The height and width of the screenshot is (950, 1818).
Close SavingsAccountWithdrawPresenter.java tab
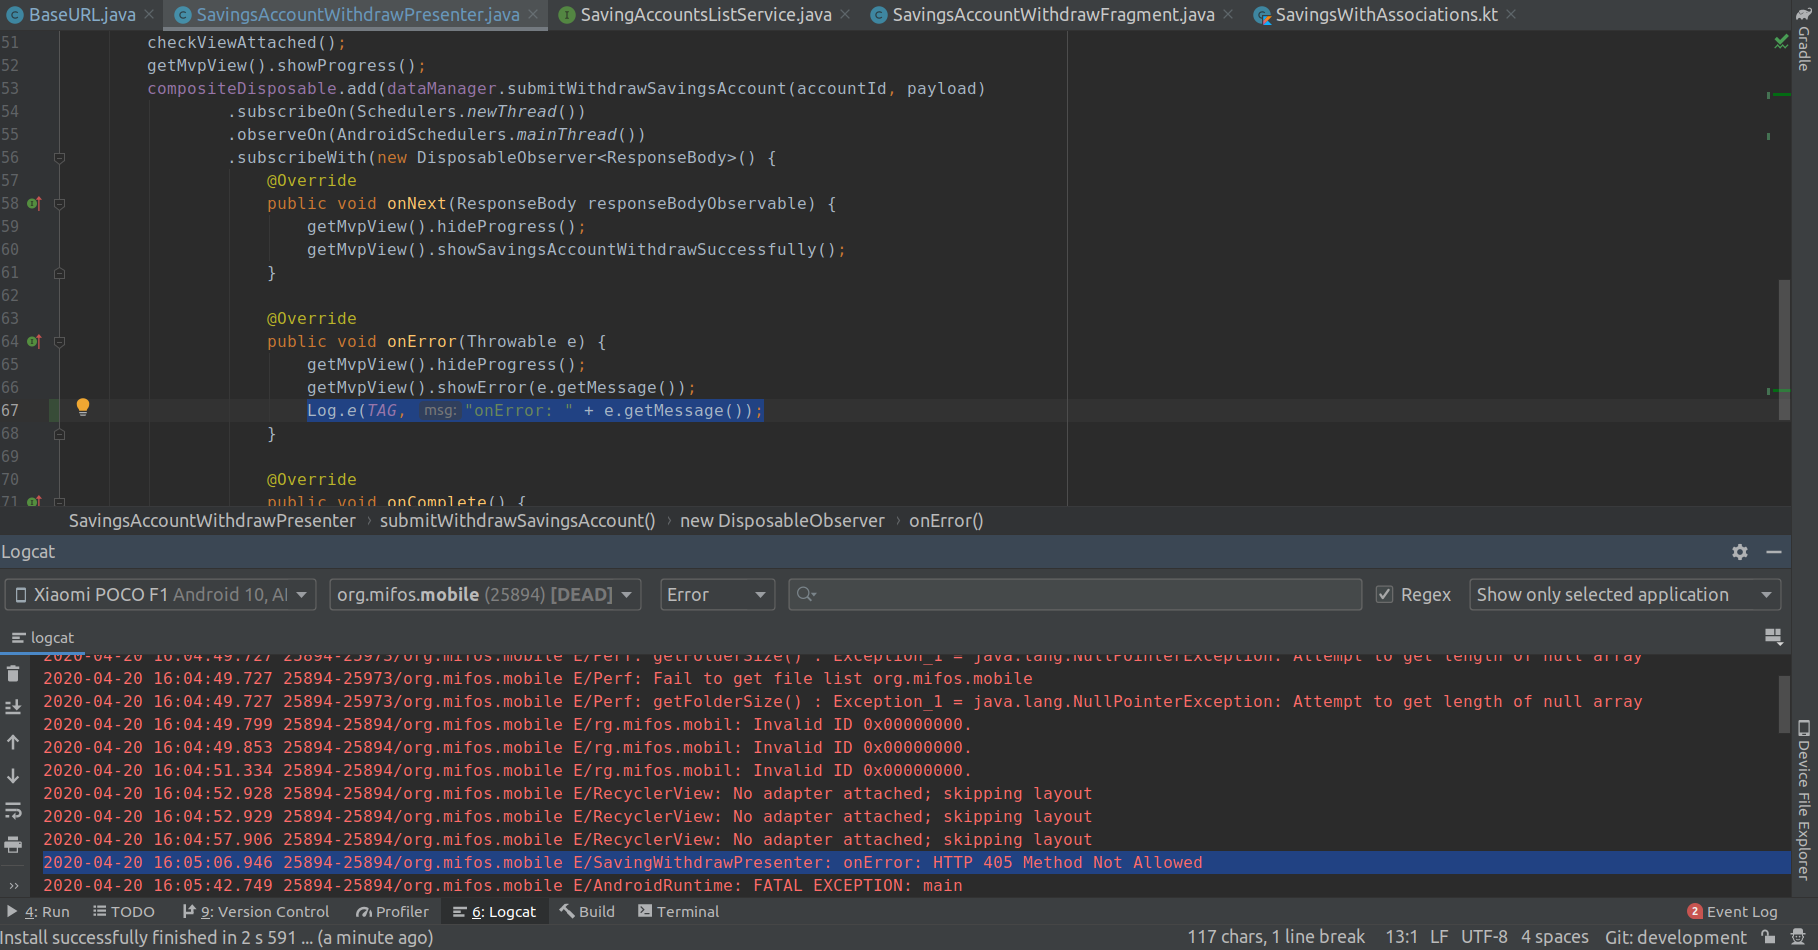tap(533, 15)
